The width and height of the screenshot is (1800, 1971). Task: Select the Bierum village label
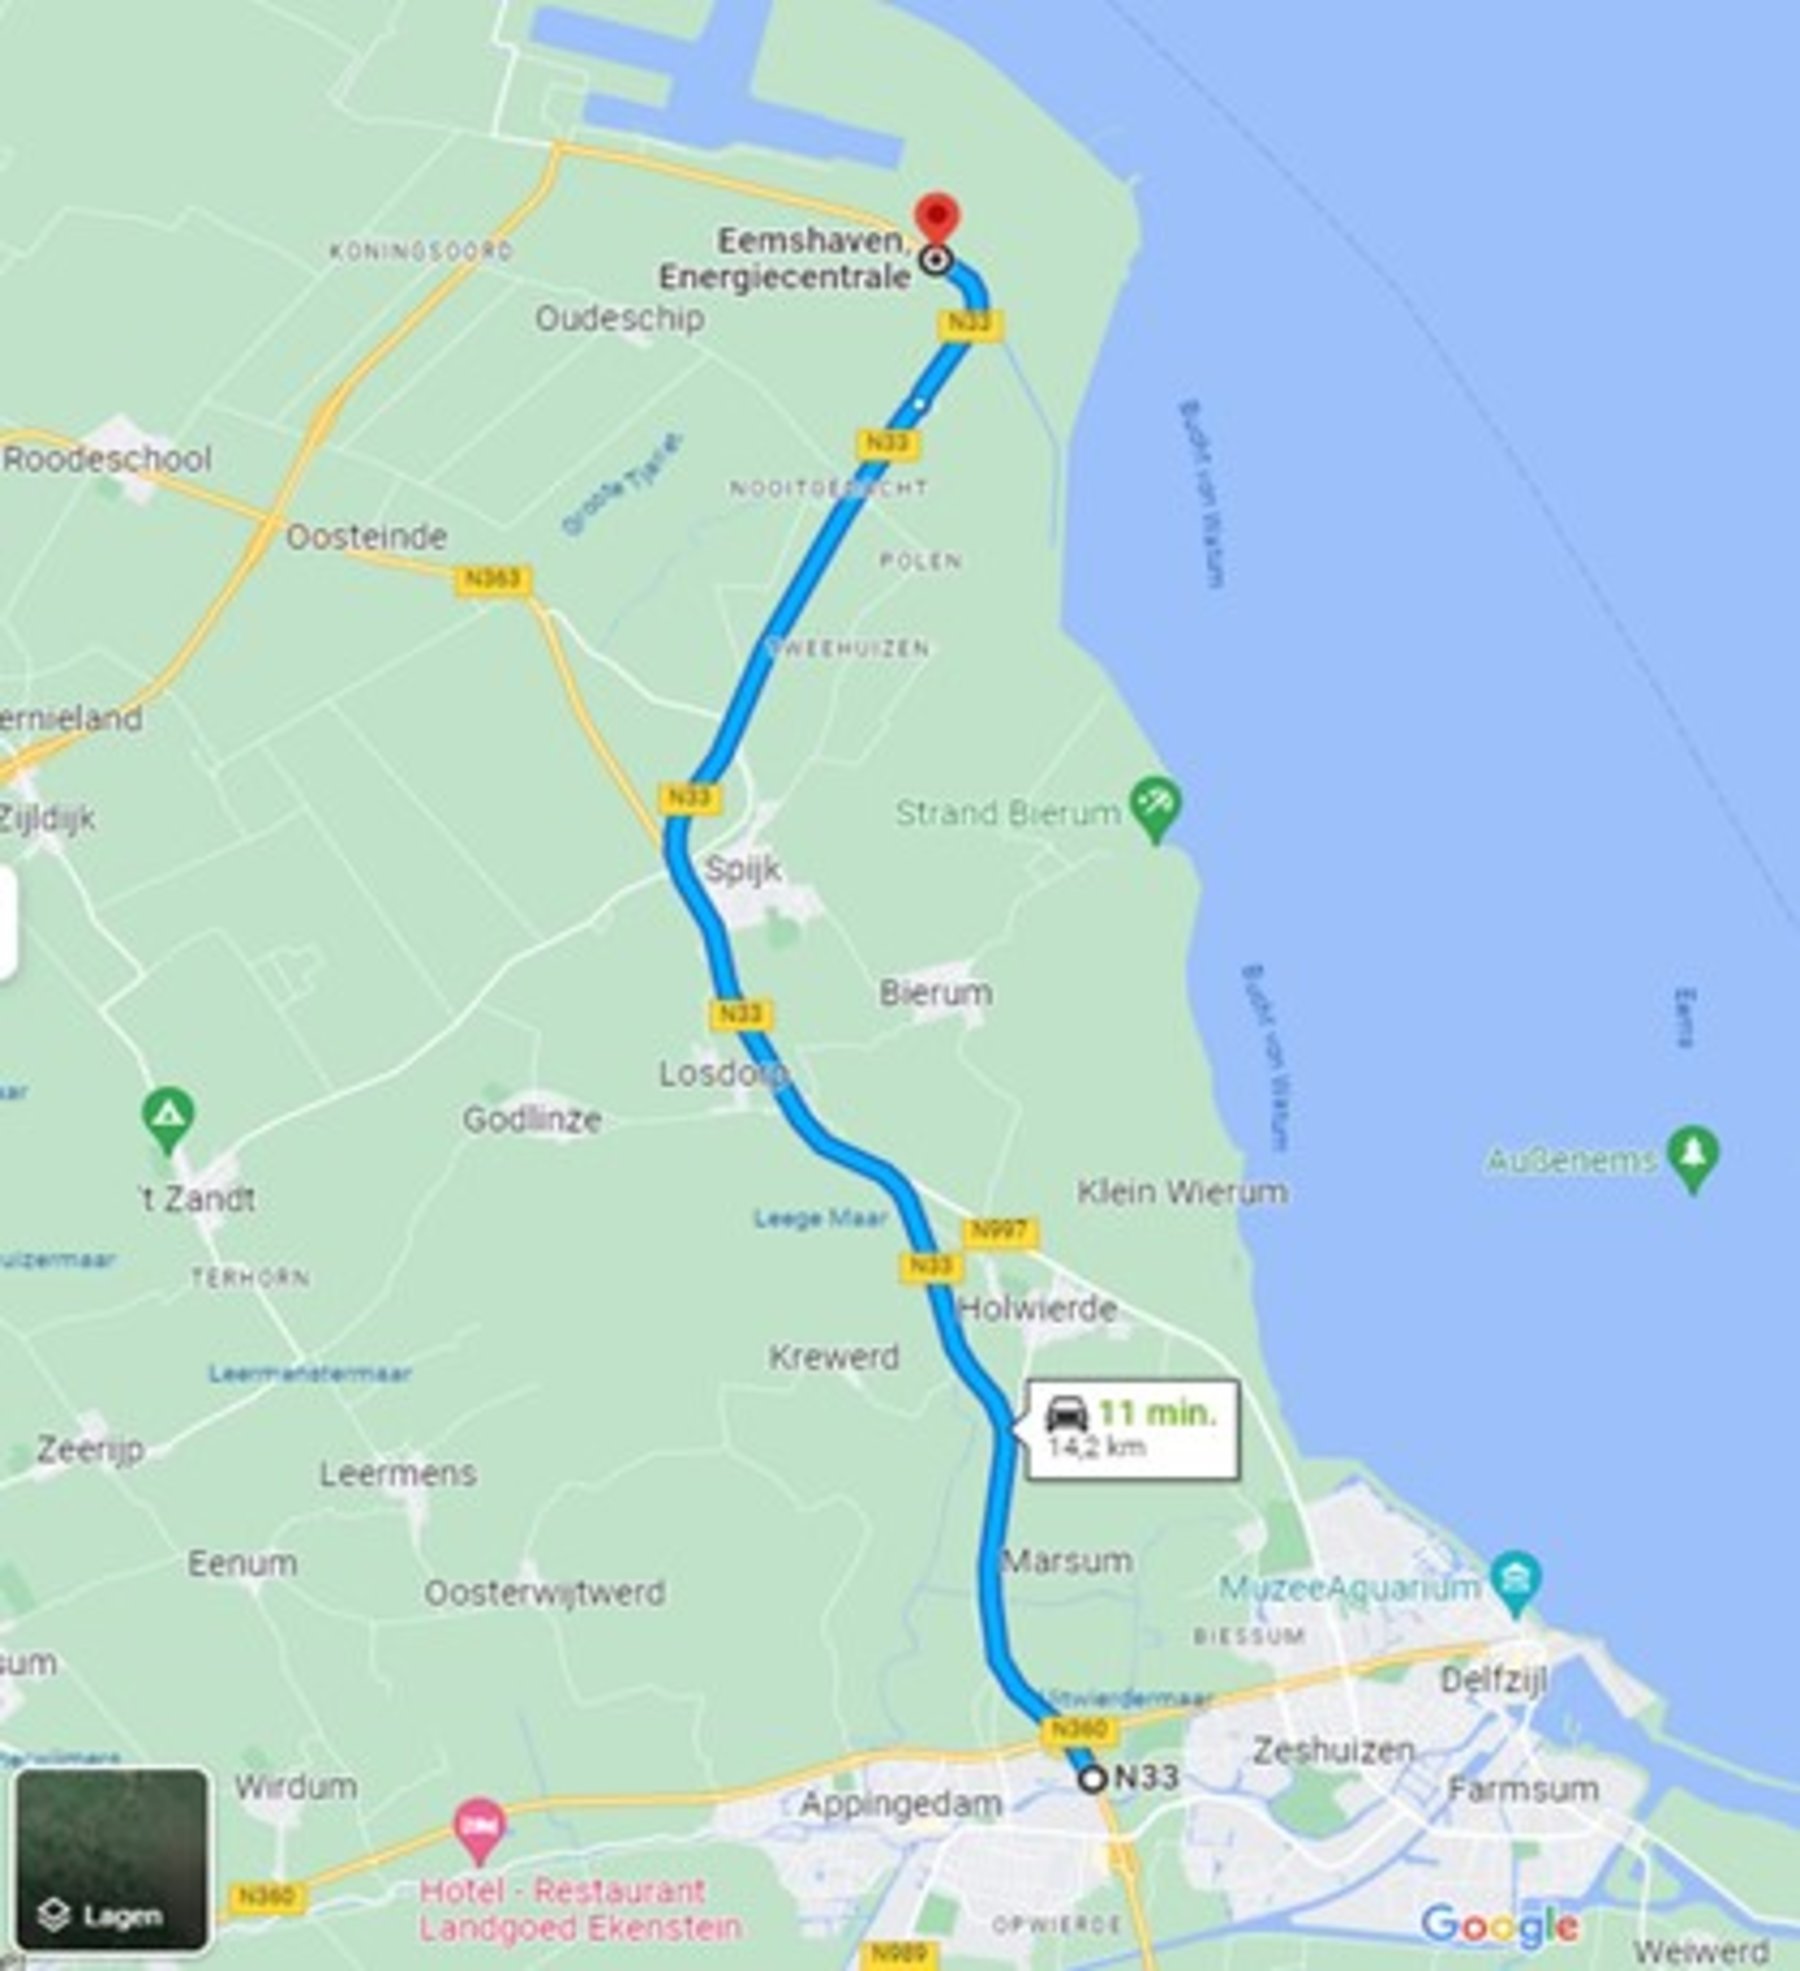coord(936,993)
